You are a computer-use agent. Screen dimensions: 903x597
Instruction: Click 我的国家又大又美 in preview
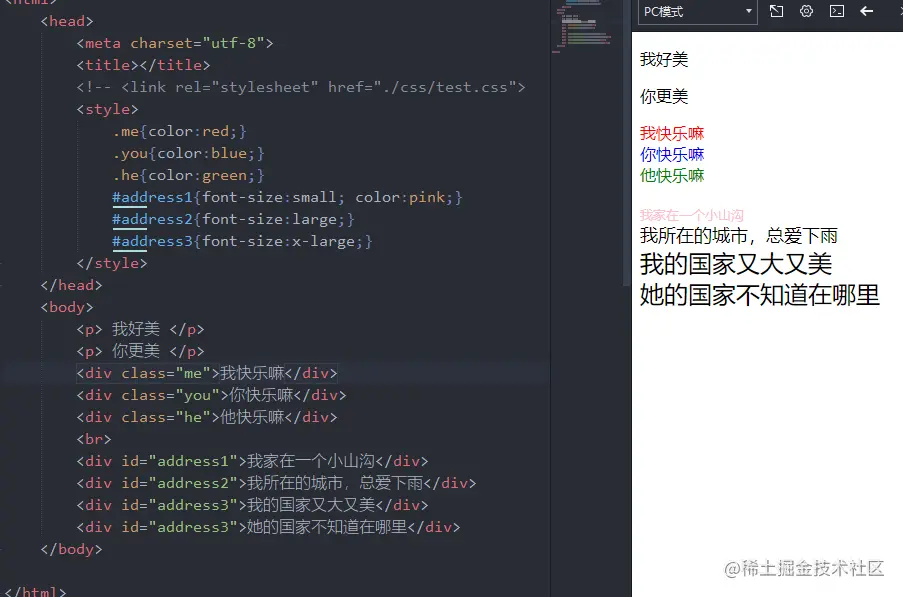[736, 264]
